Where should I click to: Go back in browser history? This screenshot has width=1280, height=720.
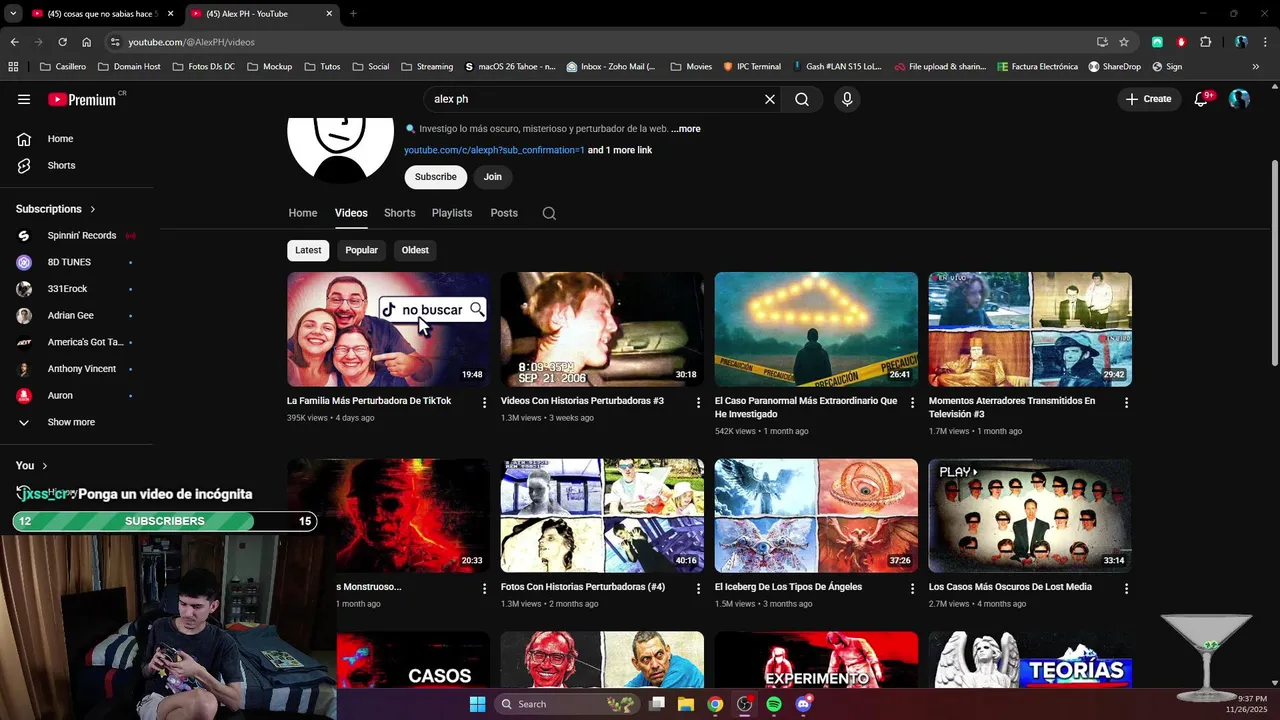coord(14,42)
